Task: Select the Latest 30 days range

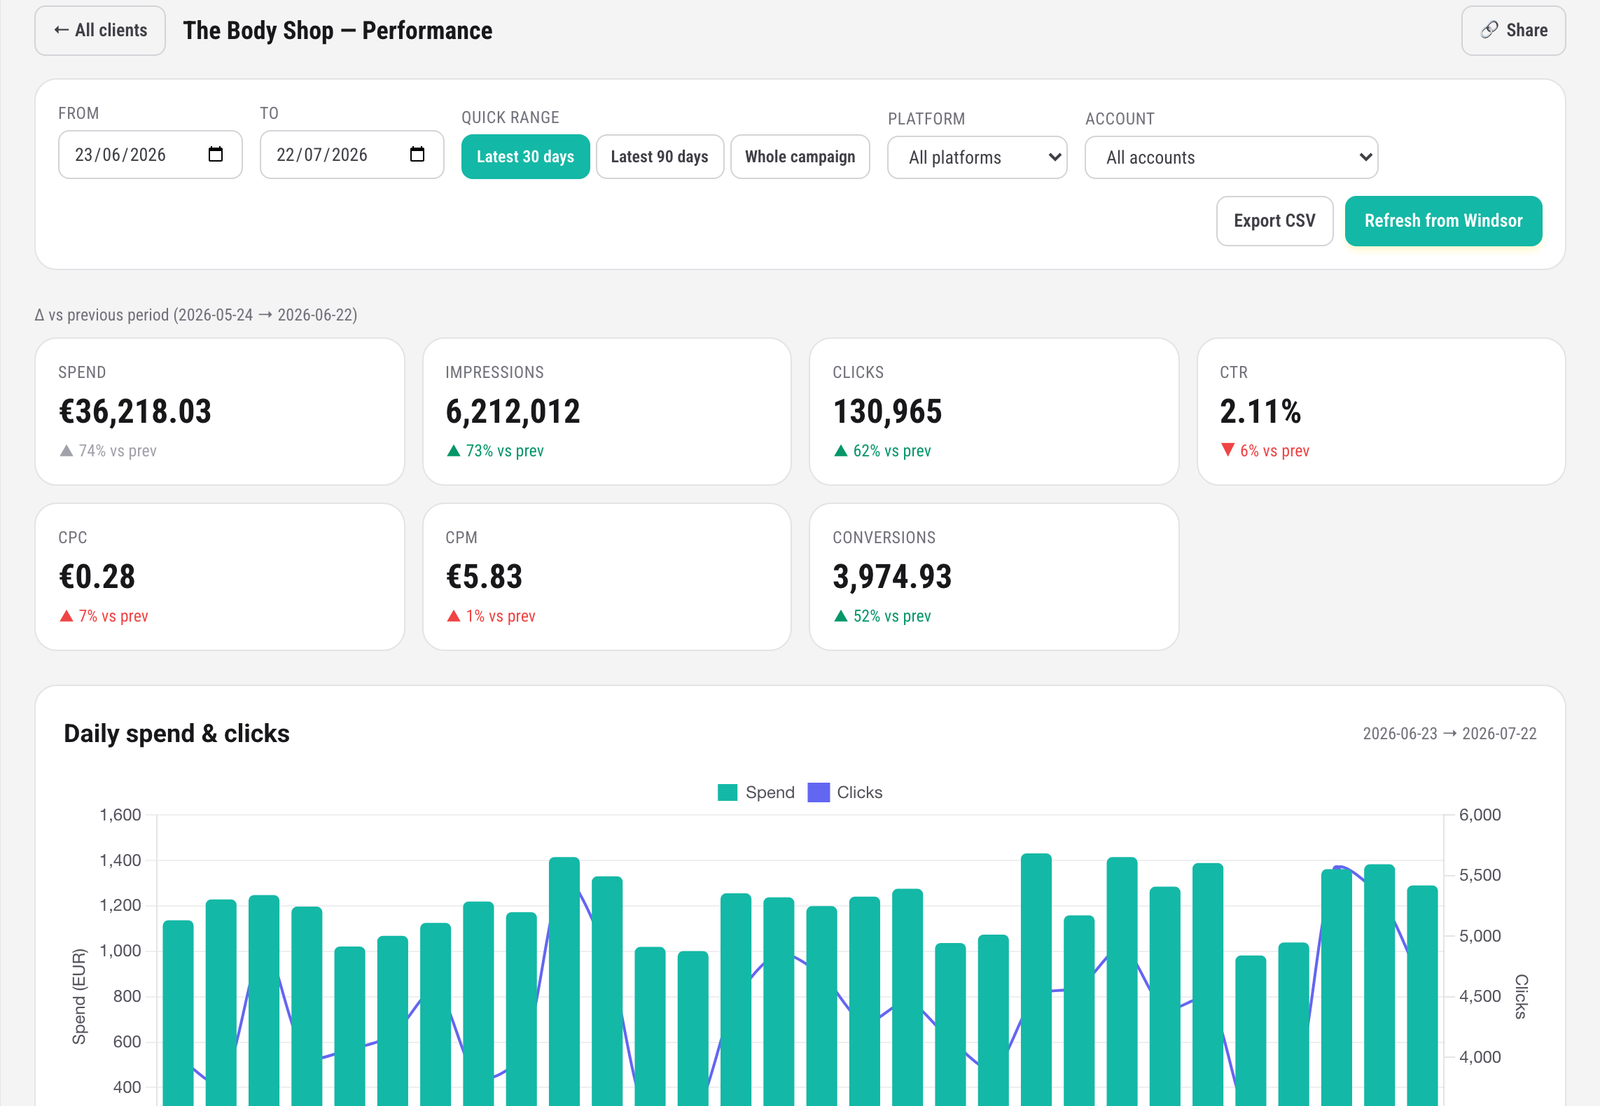Action: [x=525, y=157]
